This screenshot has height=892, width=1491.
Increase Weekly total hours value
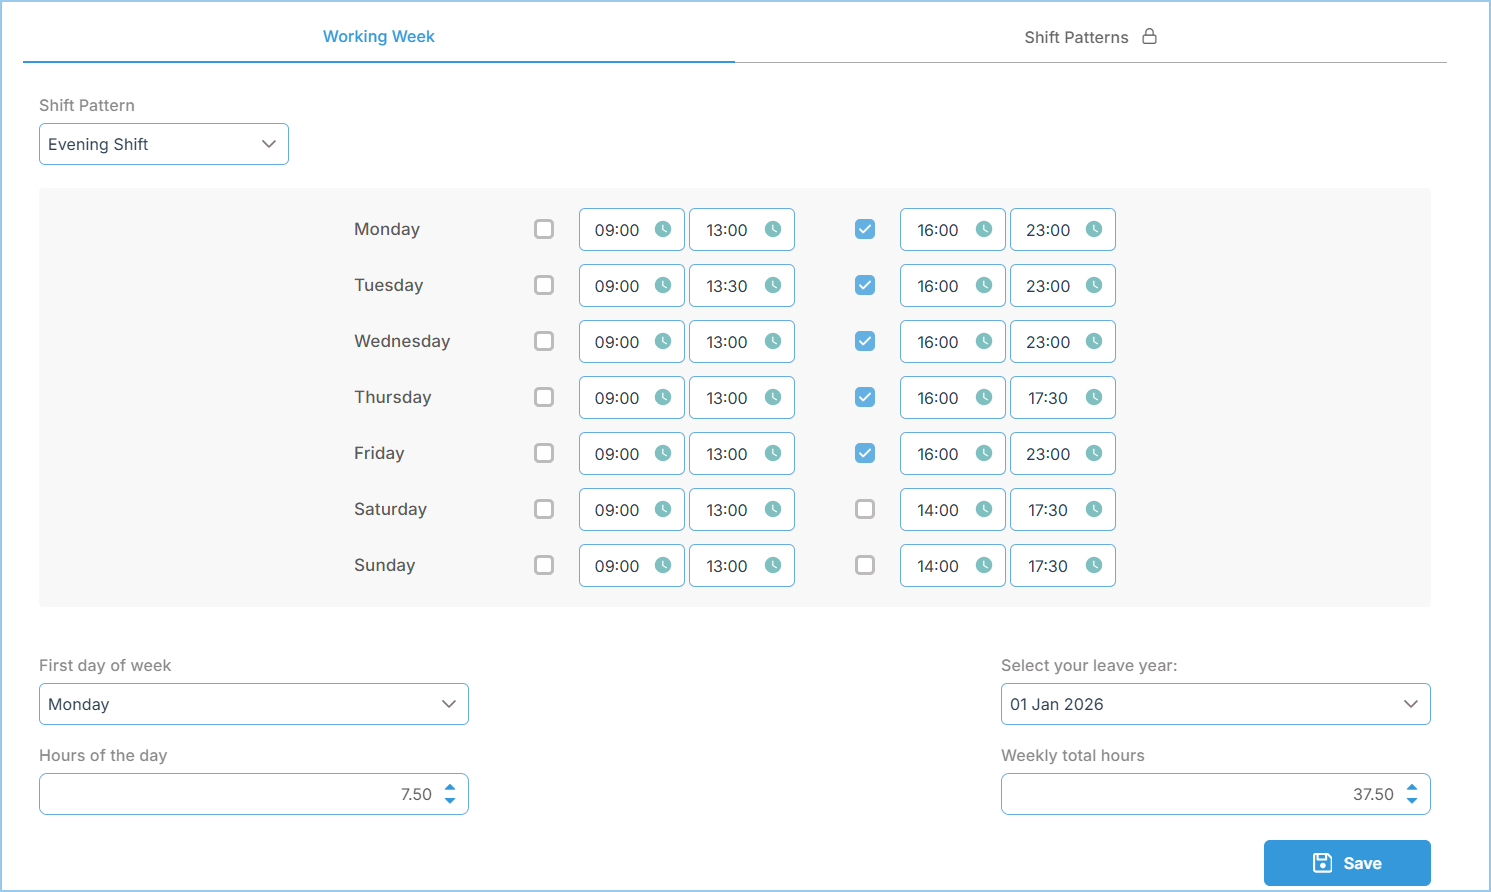click(x=1412, y=788)
